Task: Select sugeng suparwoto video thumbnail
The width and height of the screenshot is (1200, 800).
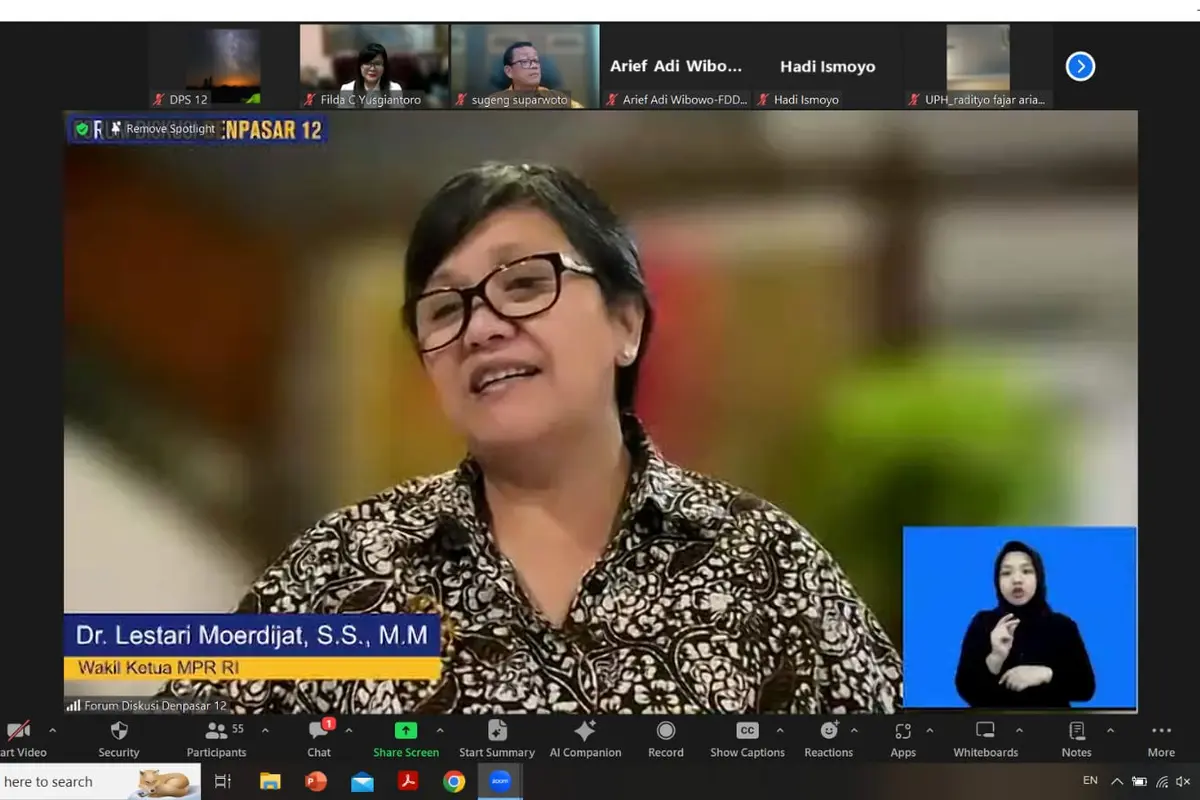Action: [524, 66]
